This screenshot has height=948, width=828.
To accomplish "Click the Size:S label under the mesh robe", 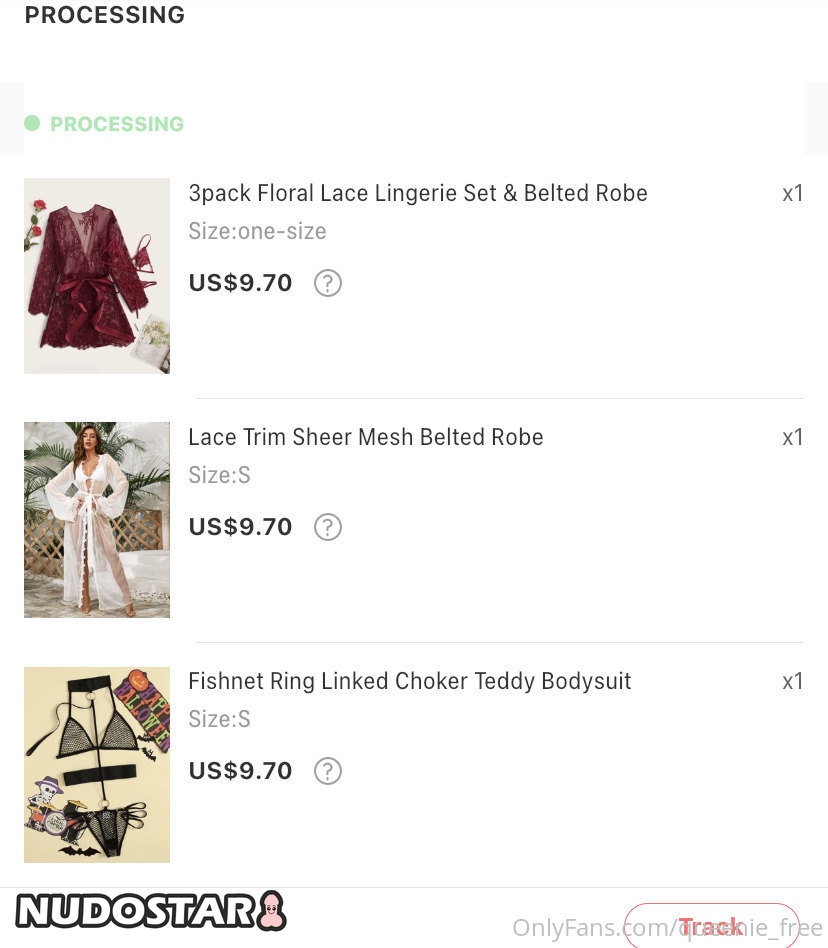I will pos(219,475).
